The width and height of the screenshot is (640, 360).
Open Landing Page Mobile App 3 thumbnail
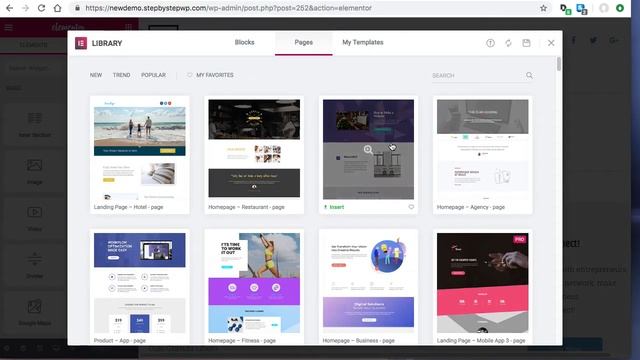point(482,283)
